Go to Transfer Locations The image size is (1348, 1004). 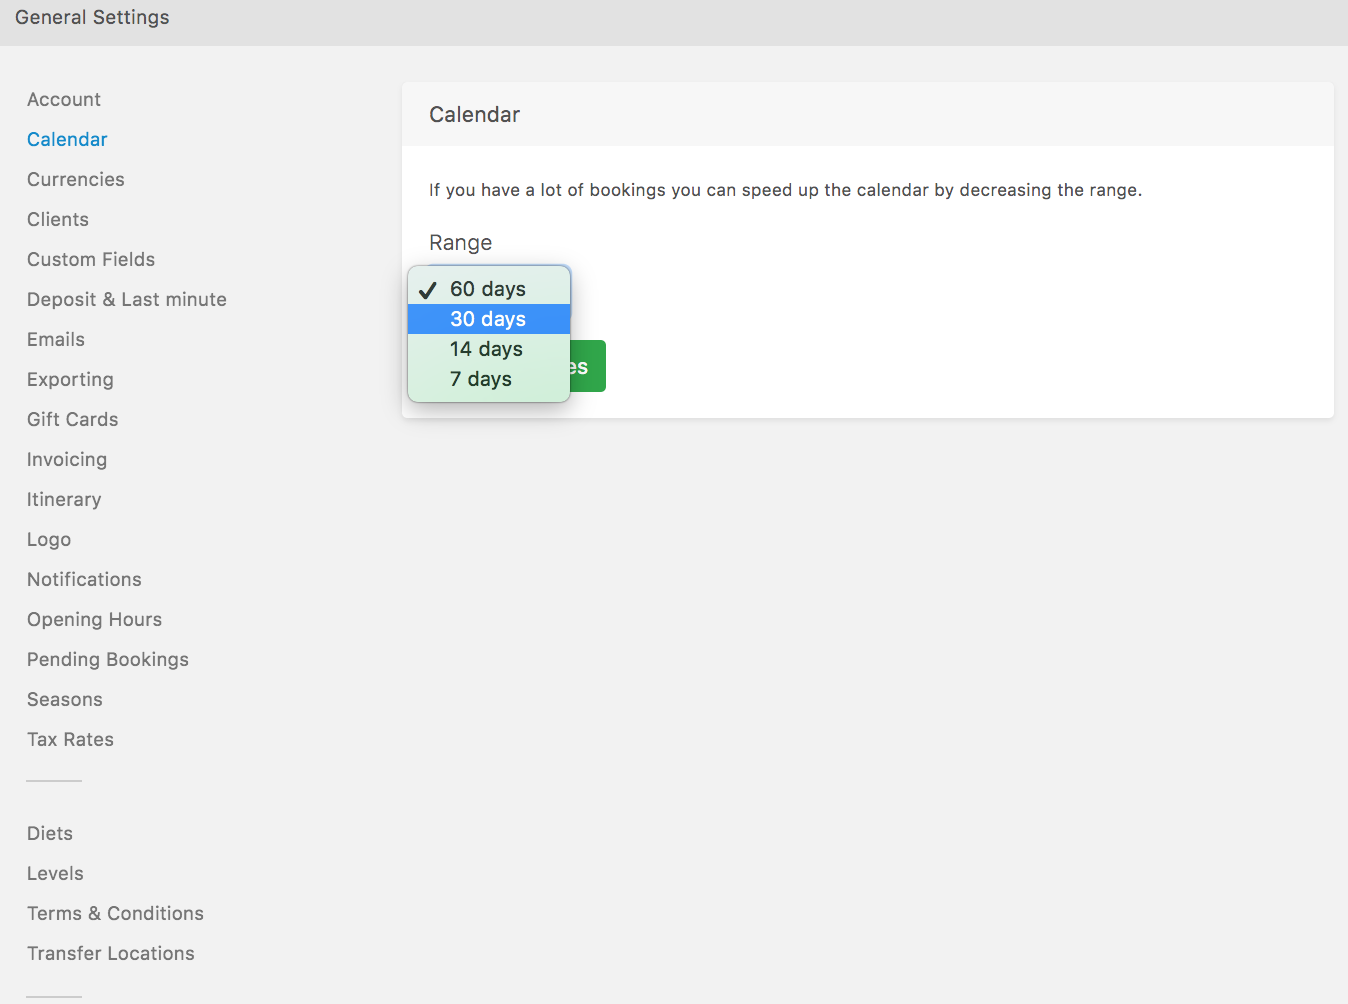111,953
